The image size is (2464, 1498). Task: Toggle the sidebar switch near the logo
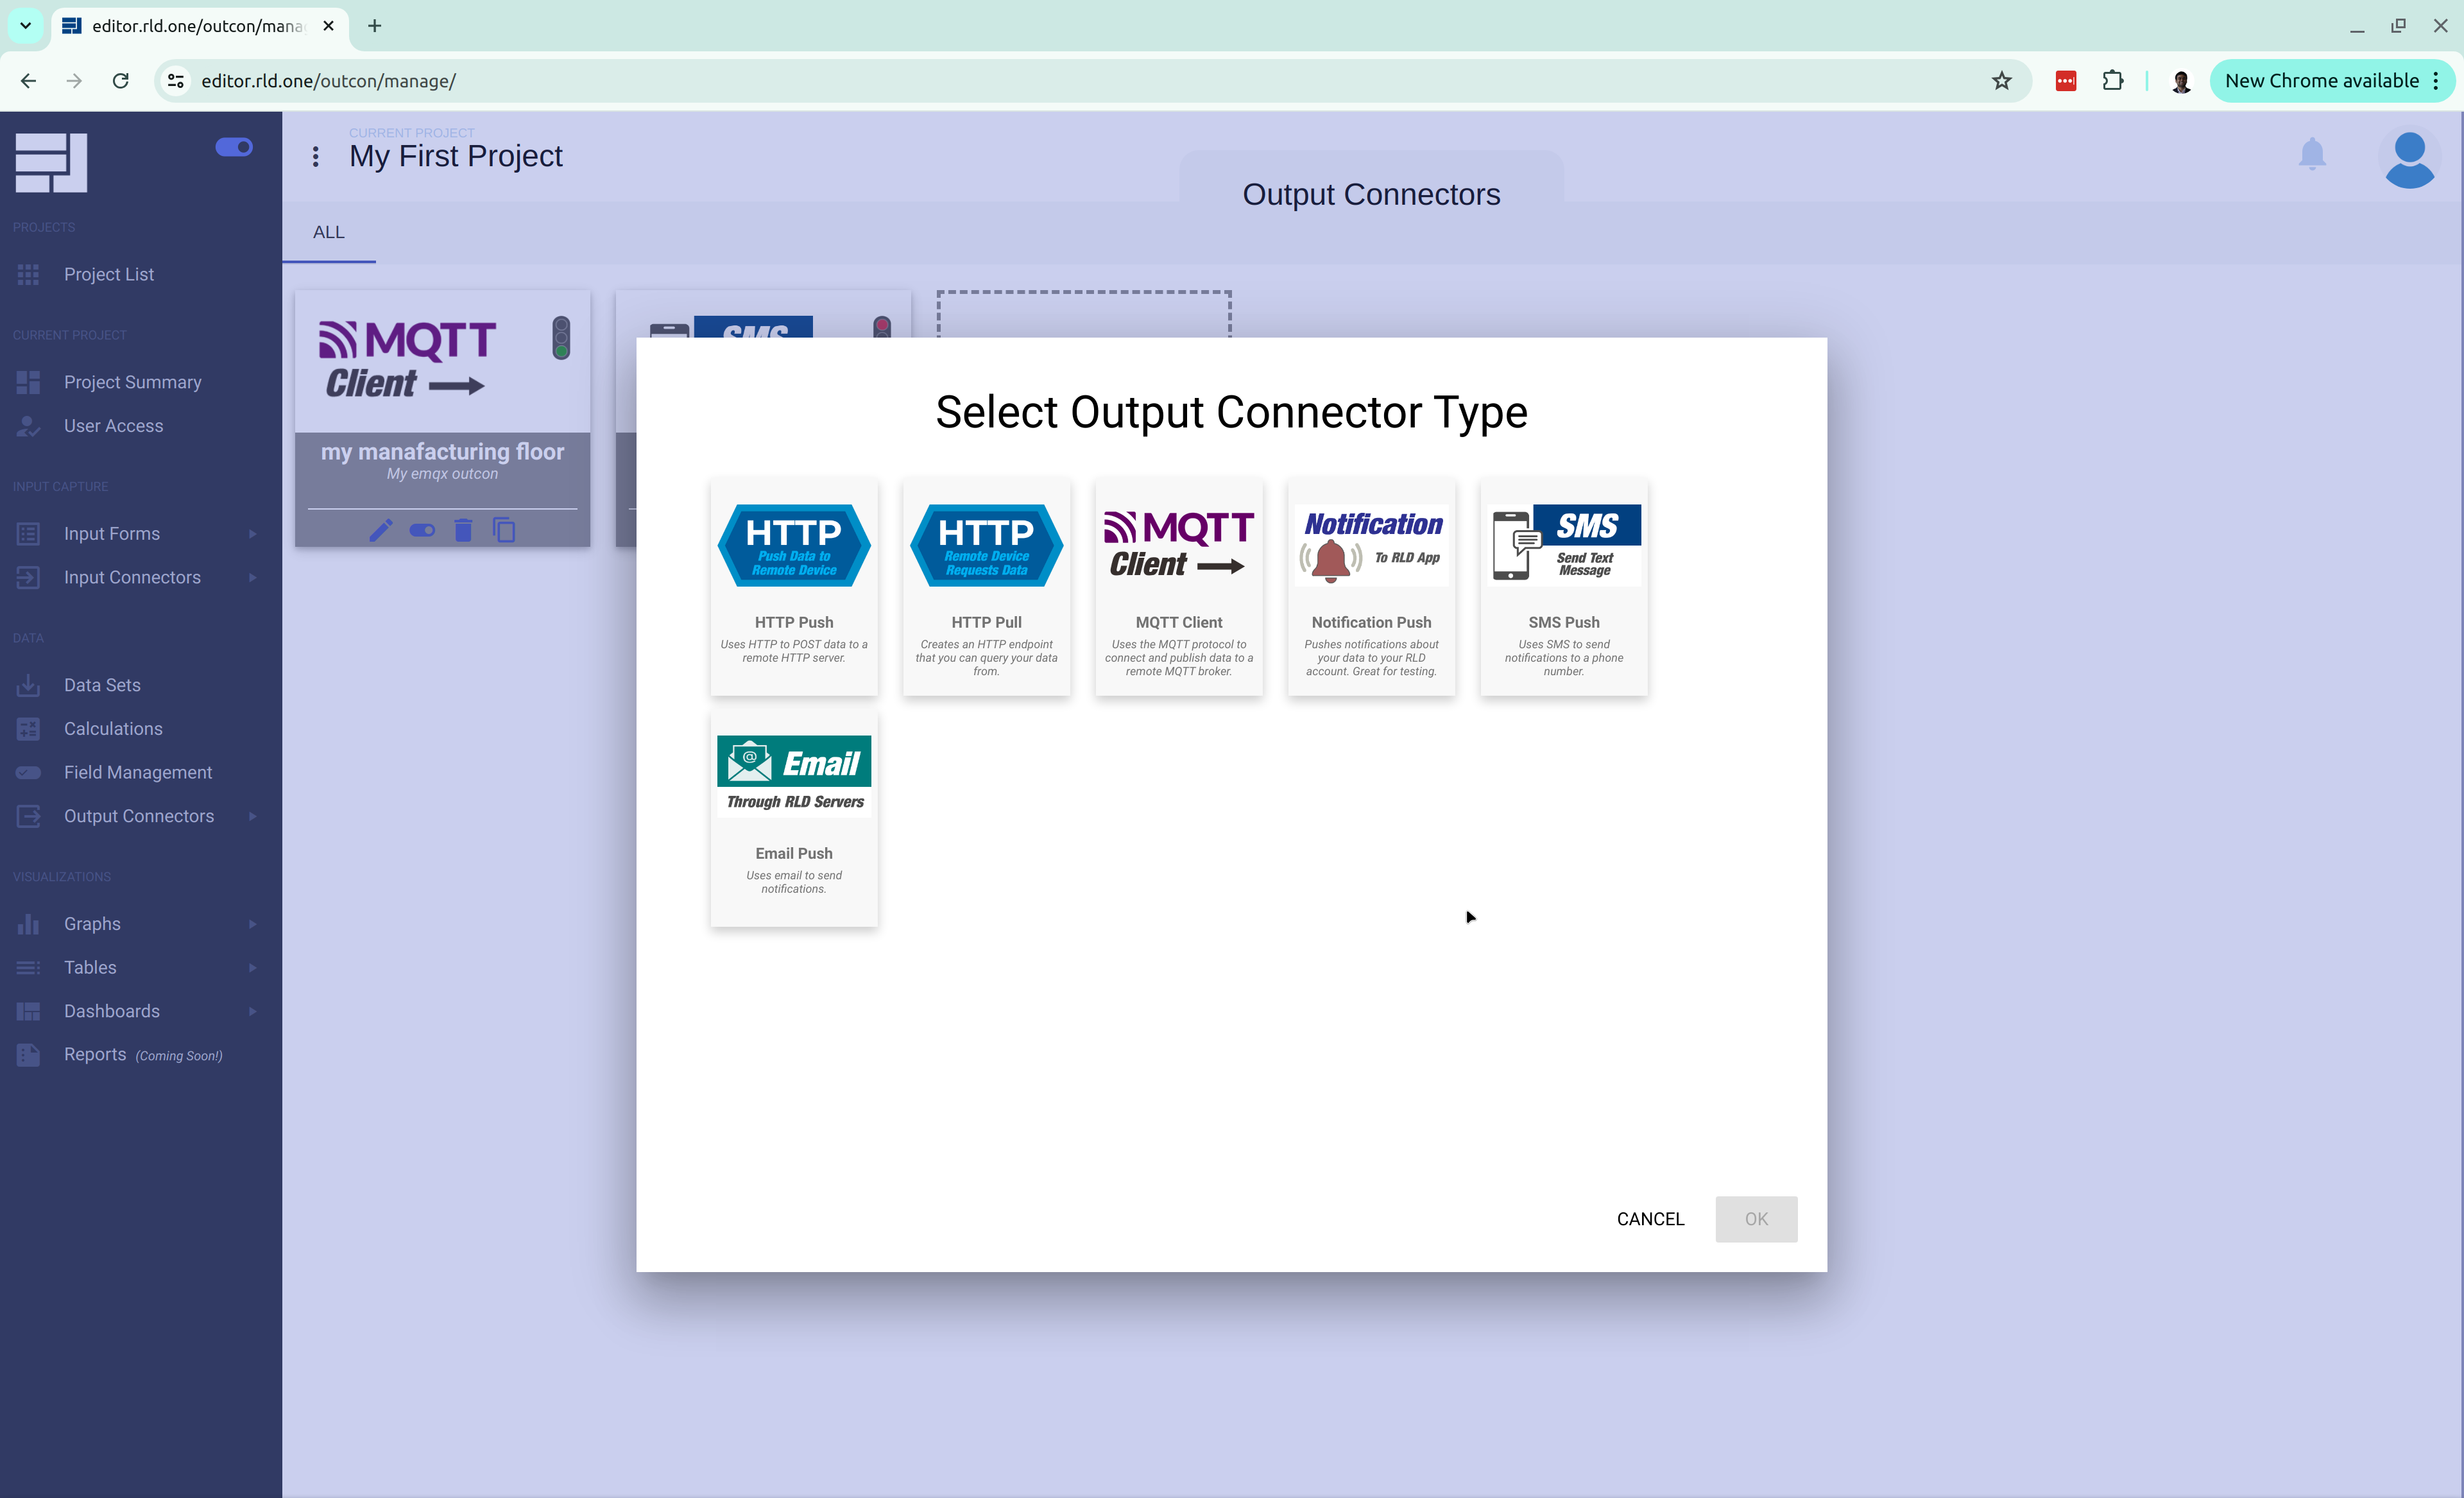tap(234, 147)
